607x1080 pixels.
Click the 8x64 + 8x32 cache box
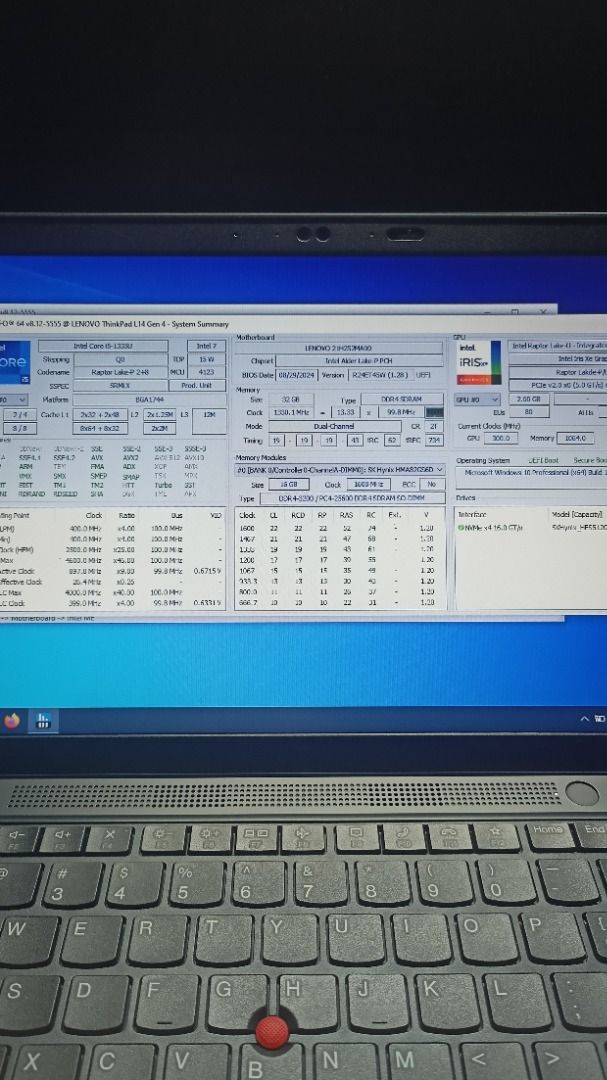(x=99, y=428)
